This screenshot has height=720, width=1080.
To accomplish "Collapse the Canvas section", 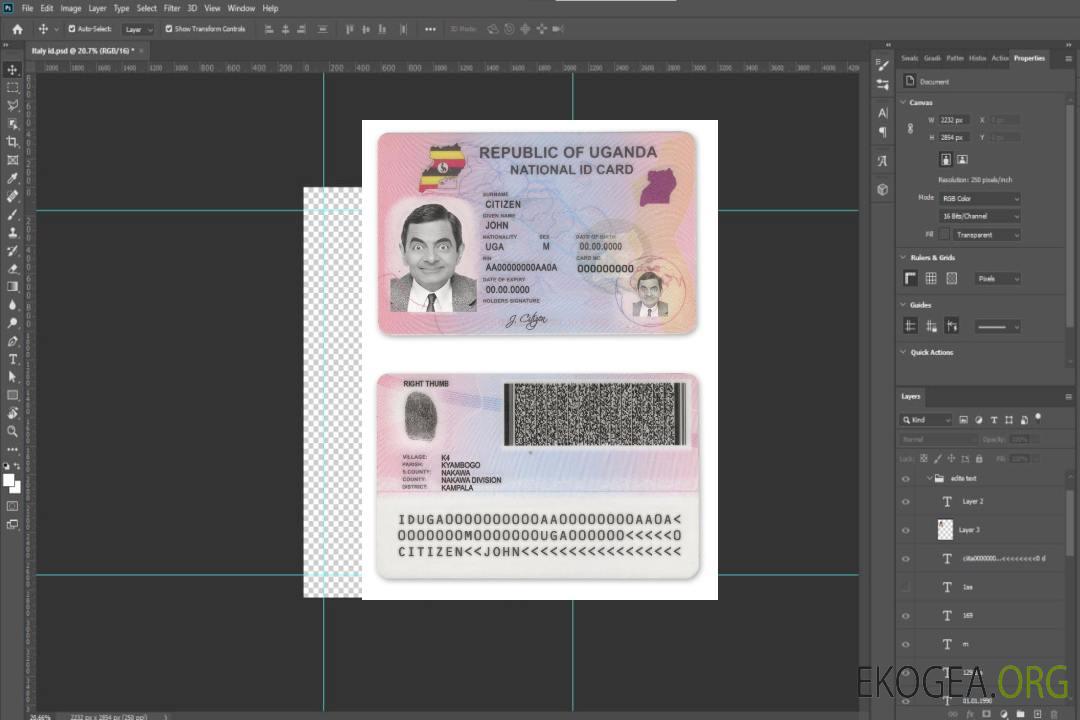I will pyautogui.click(x=903, y=102).
